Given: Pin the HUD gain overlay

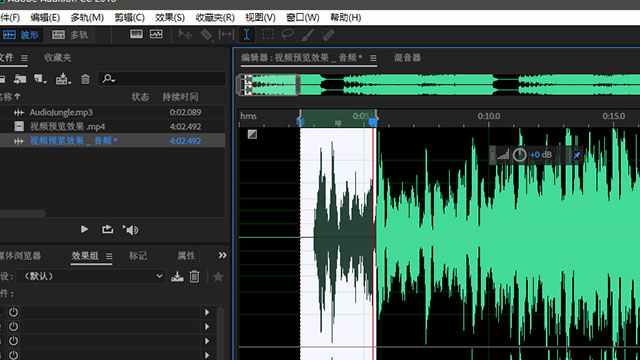Looking at the screenshot, I should click(576, 155).
